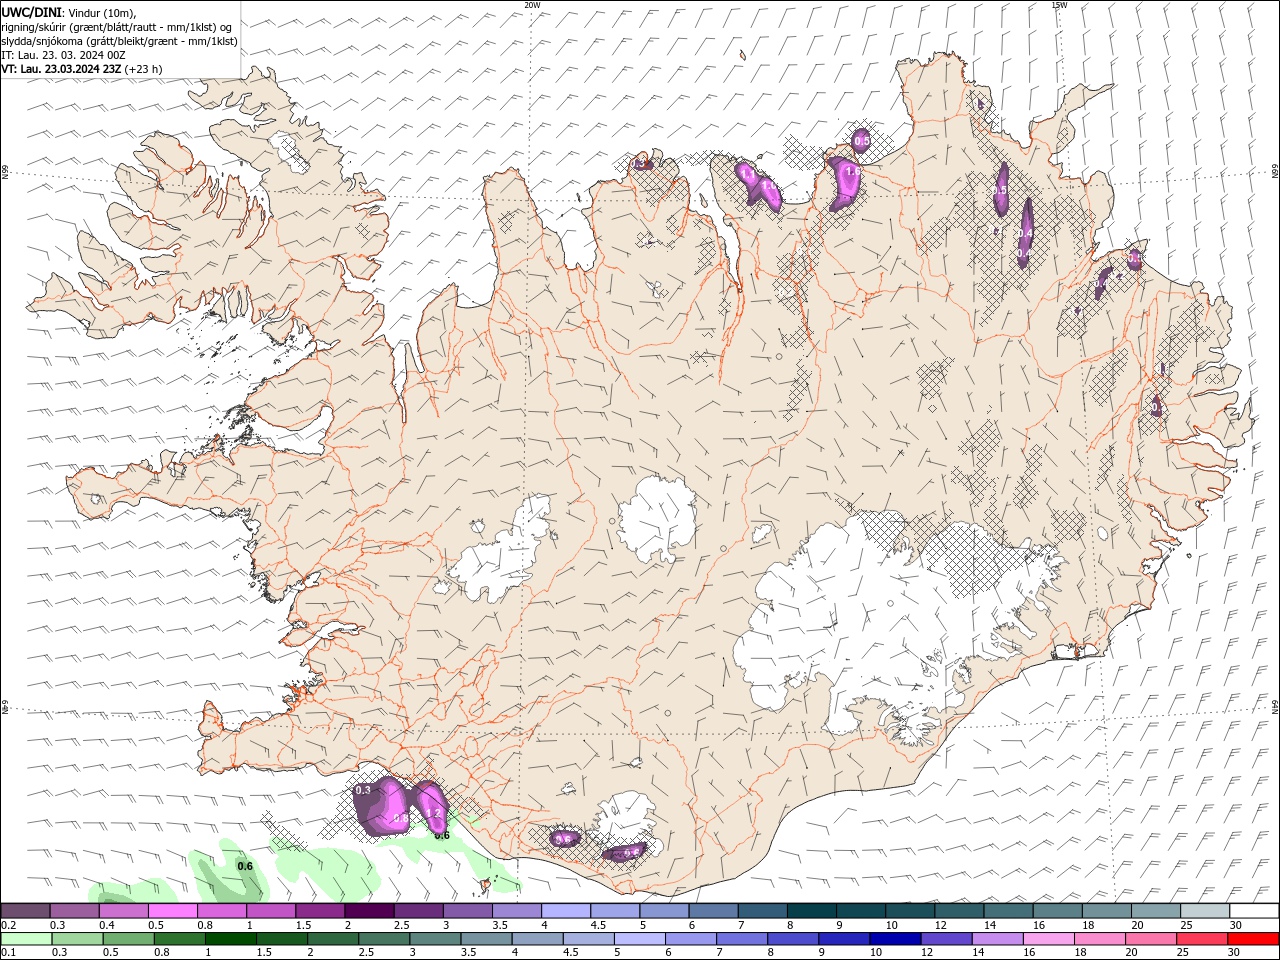Pick the dark purple 2 swatch in the top legend row

click(368, 911)
